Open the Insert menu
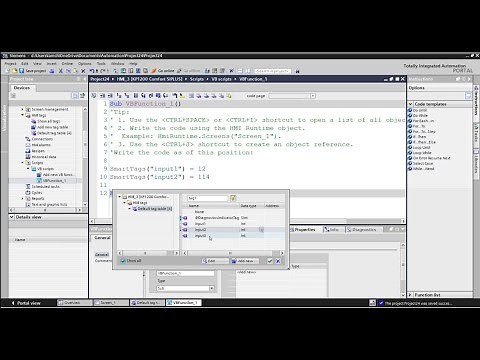480x360 pixels. [52, 63]
